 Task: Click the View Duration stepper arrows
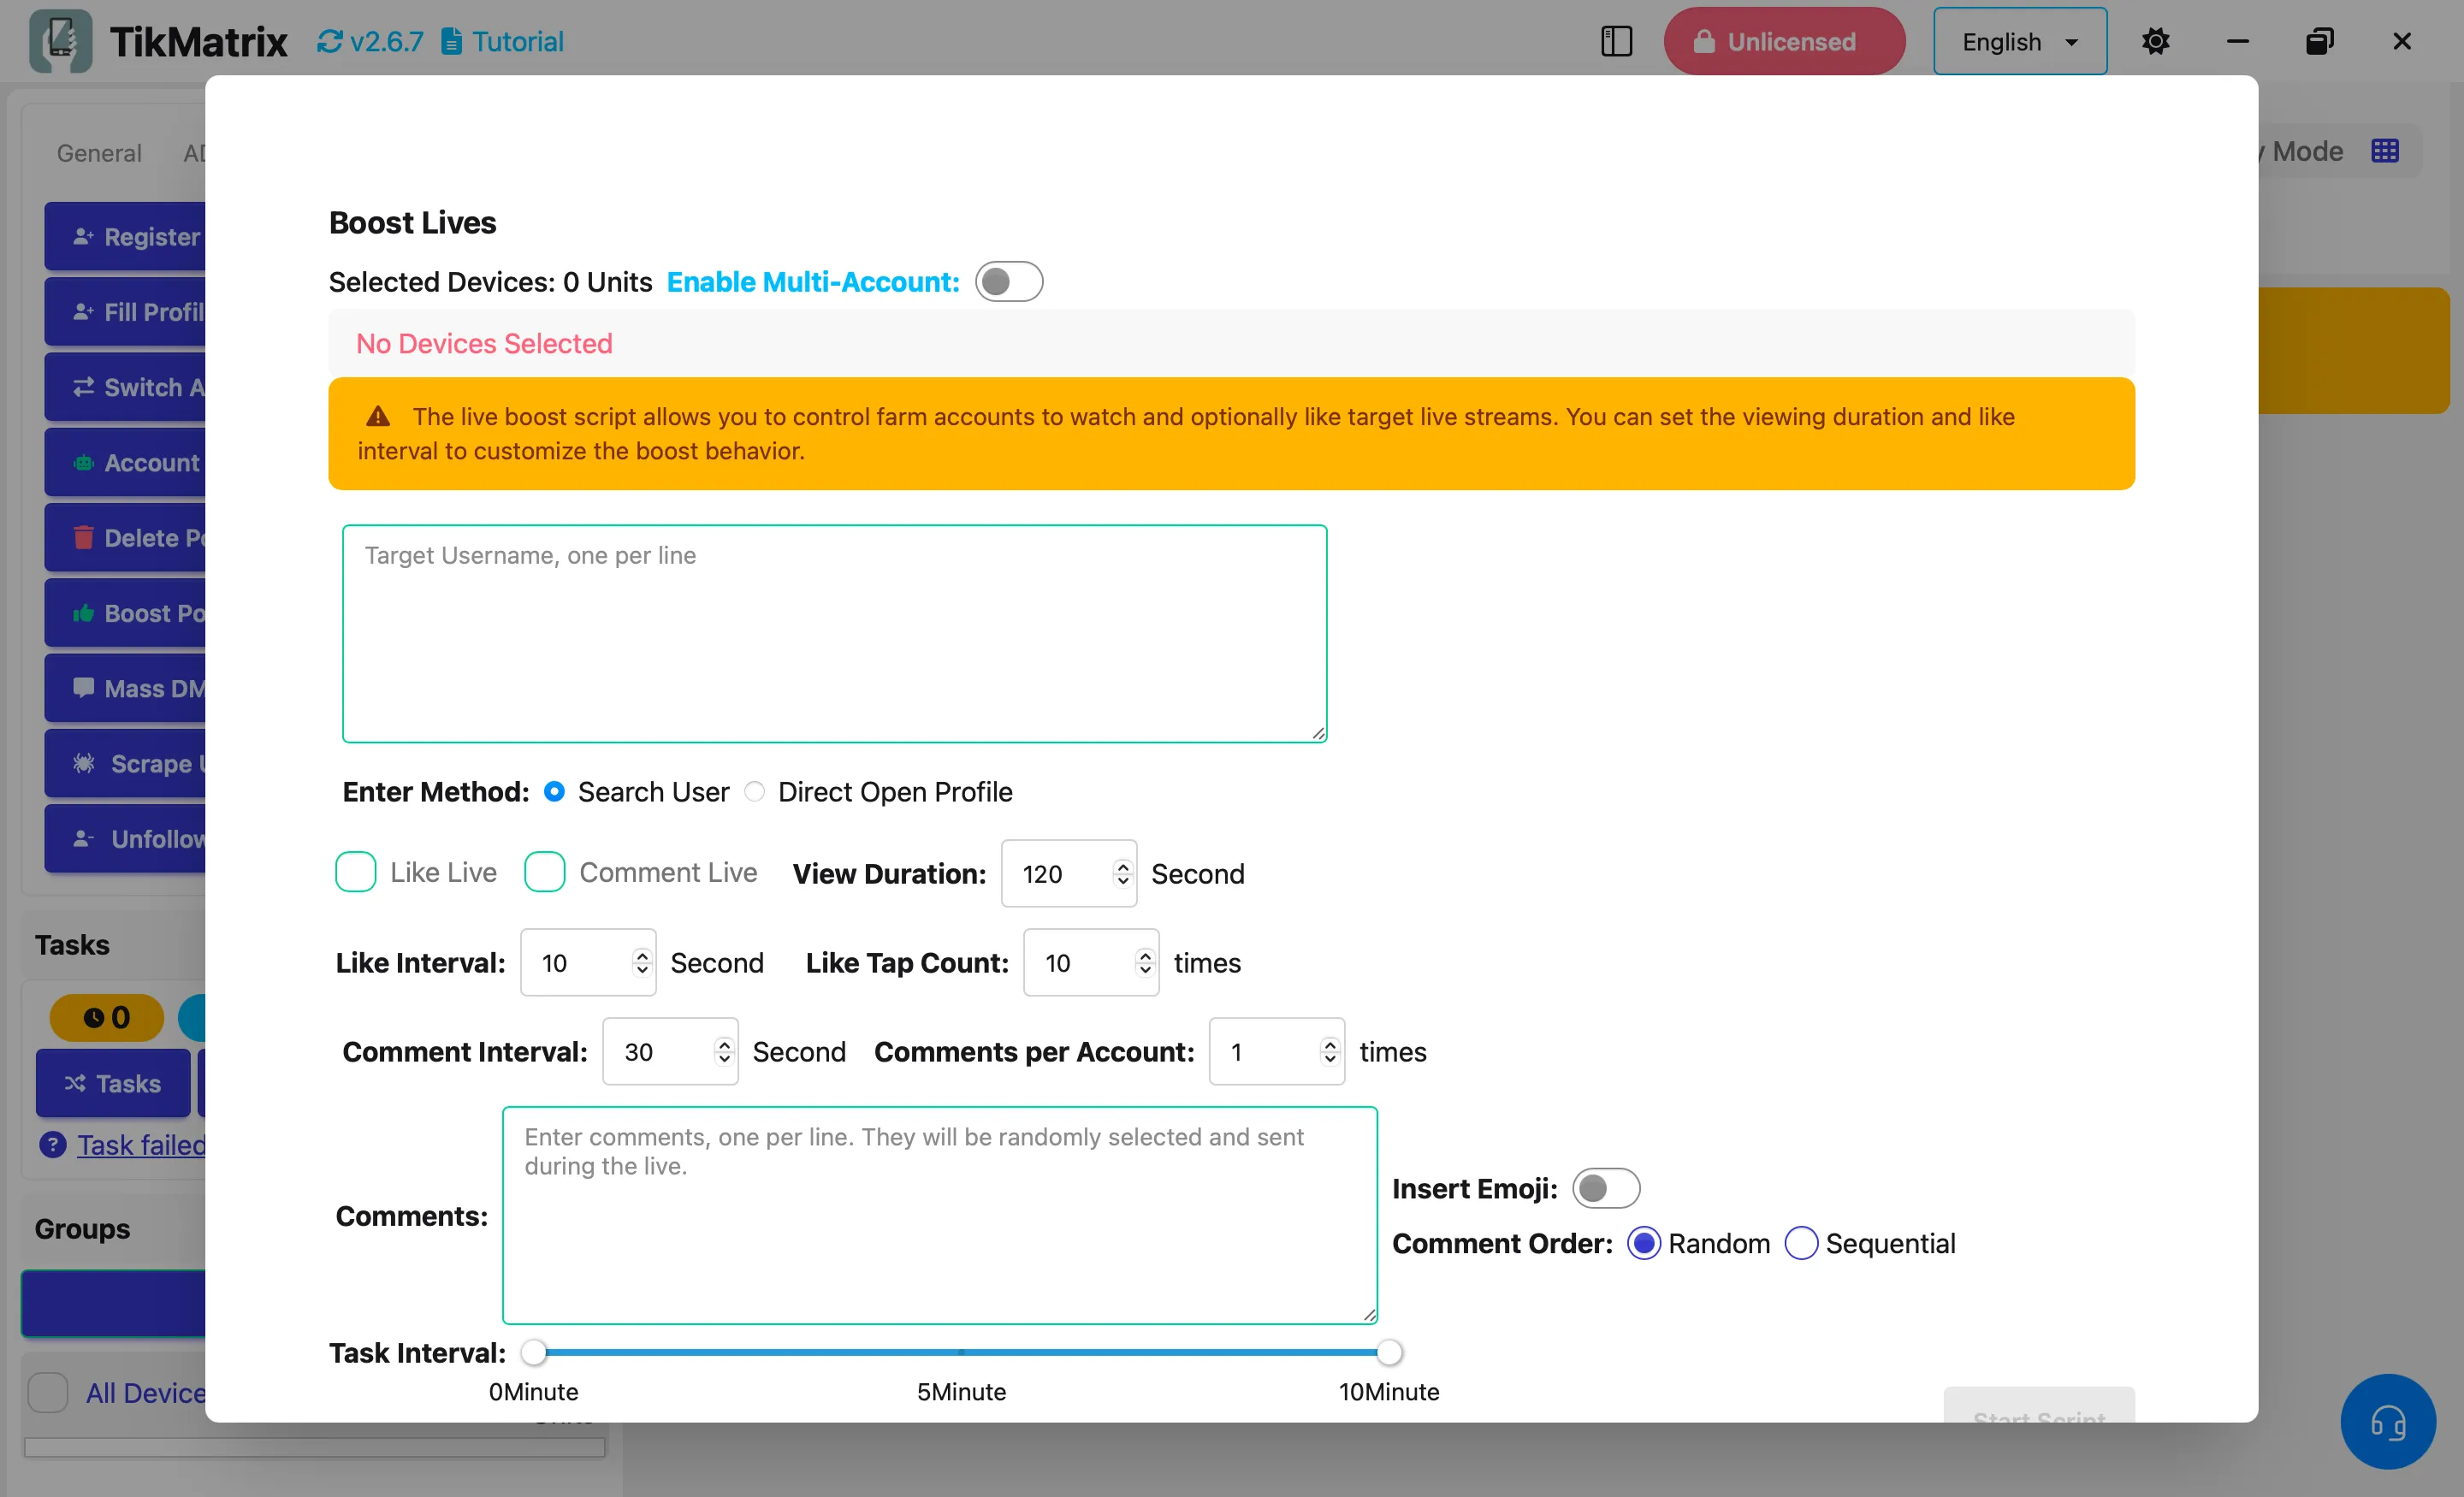pyautogui.click(x=1122, y=873)
